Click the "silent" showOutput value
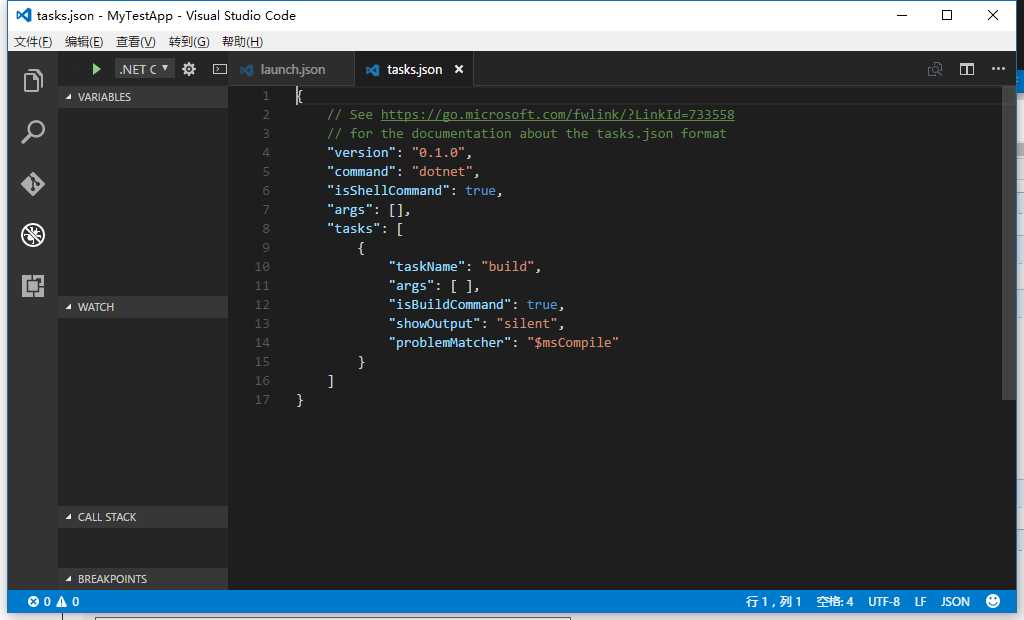The image size is (1024, 620). [x=527, y=323]
